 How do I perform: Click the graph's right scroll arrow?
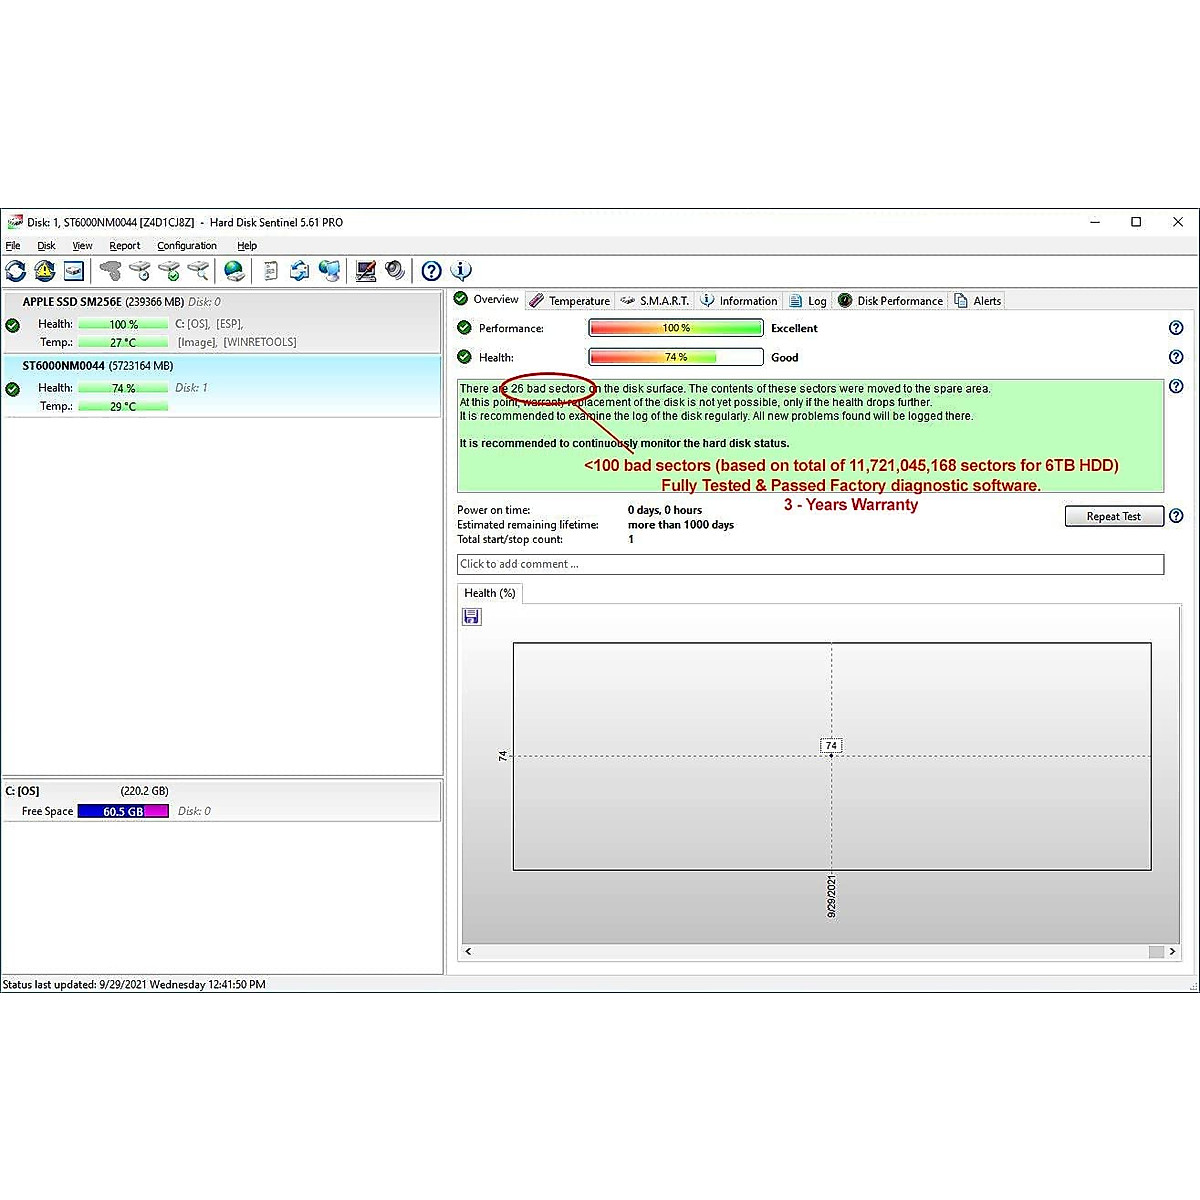click(x=1172, y=952)
